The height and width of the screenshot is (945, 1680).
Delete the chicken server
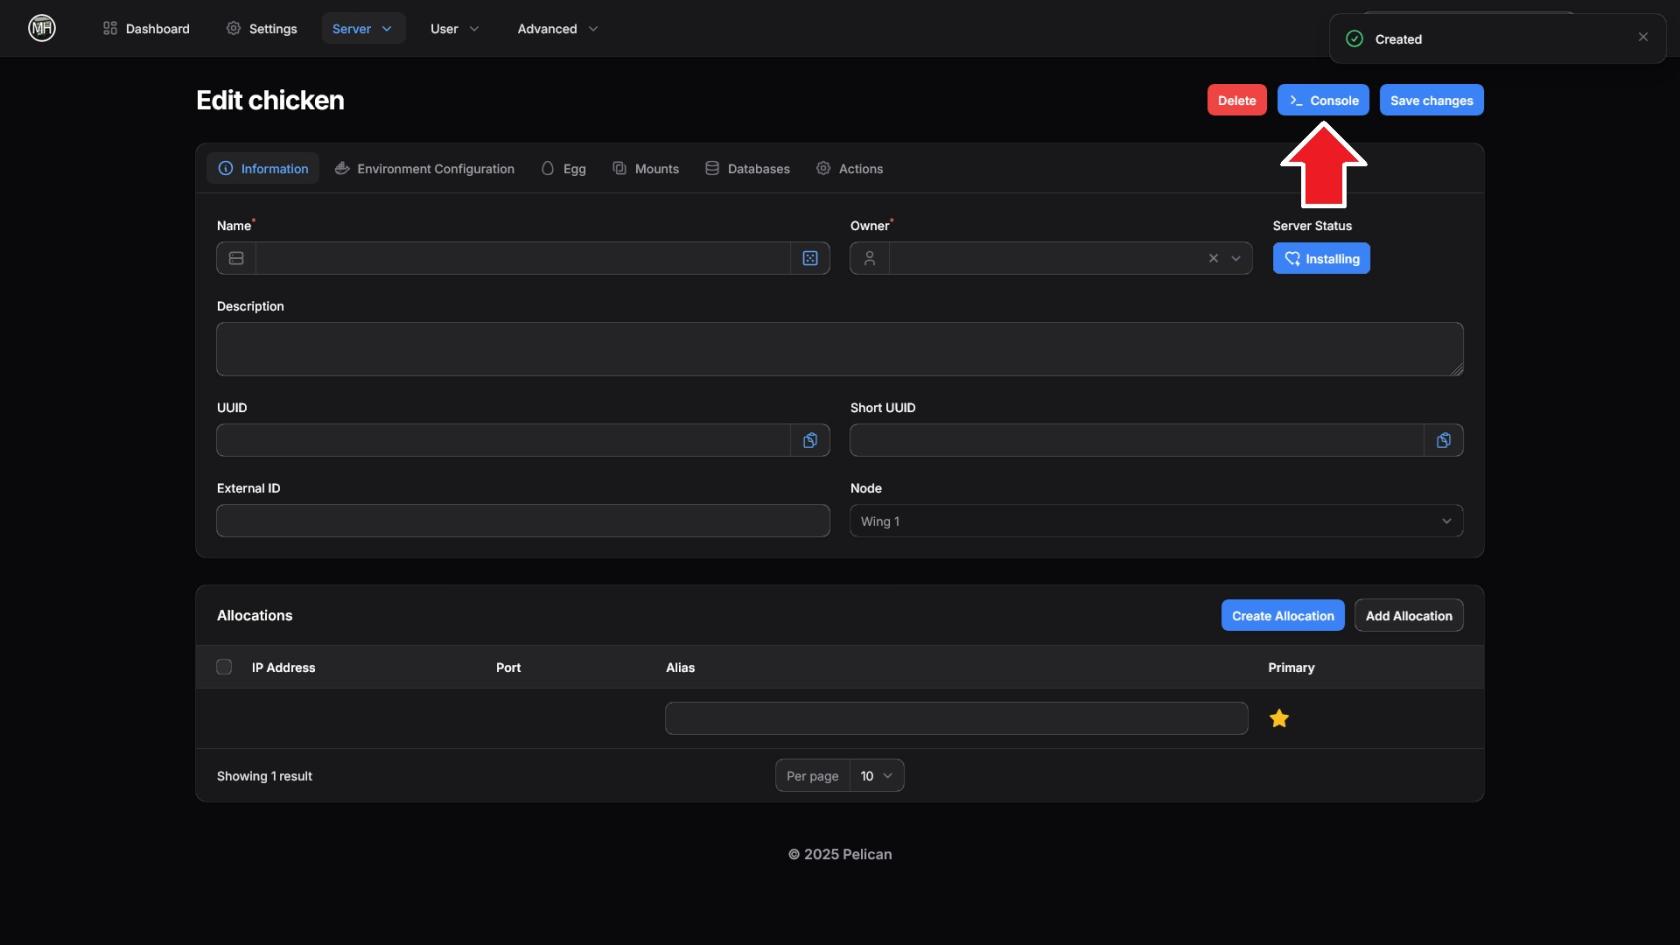(1237, 100)
